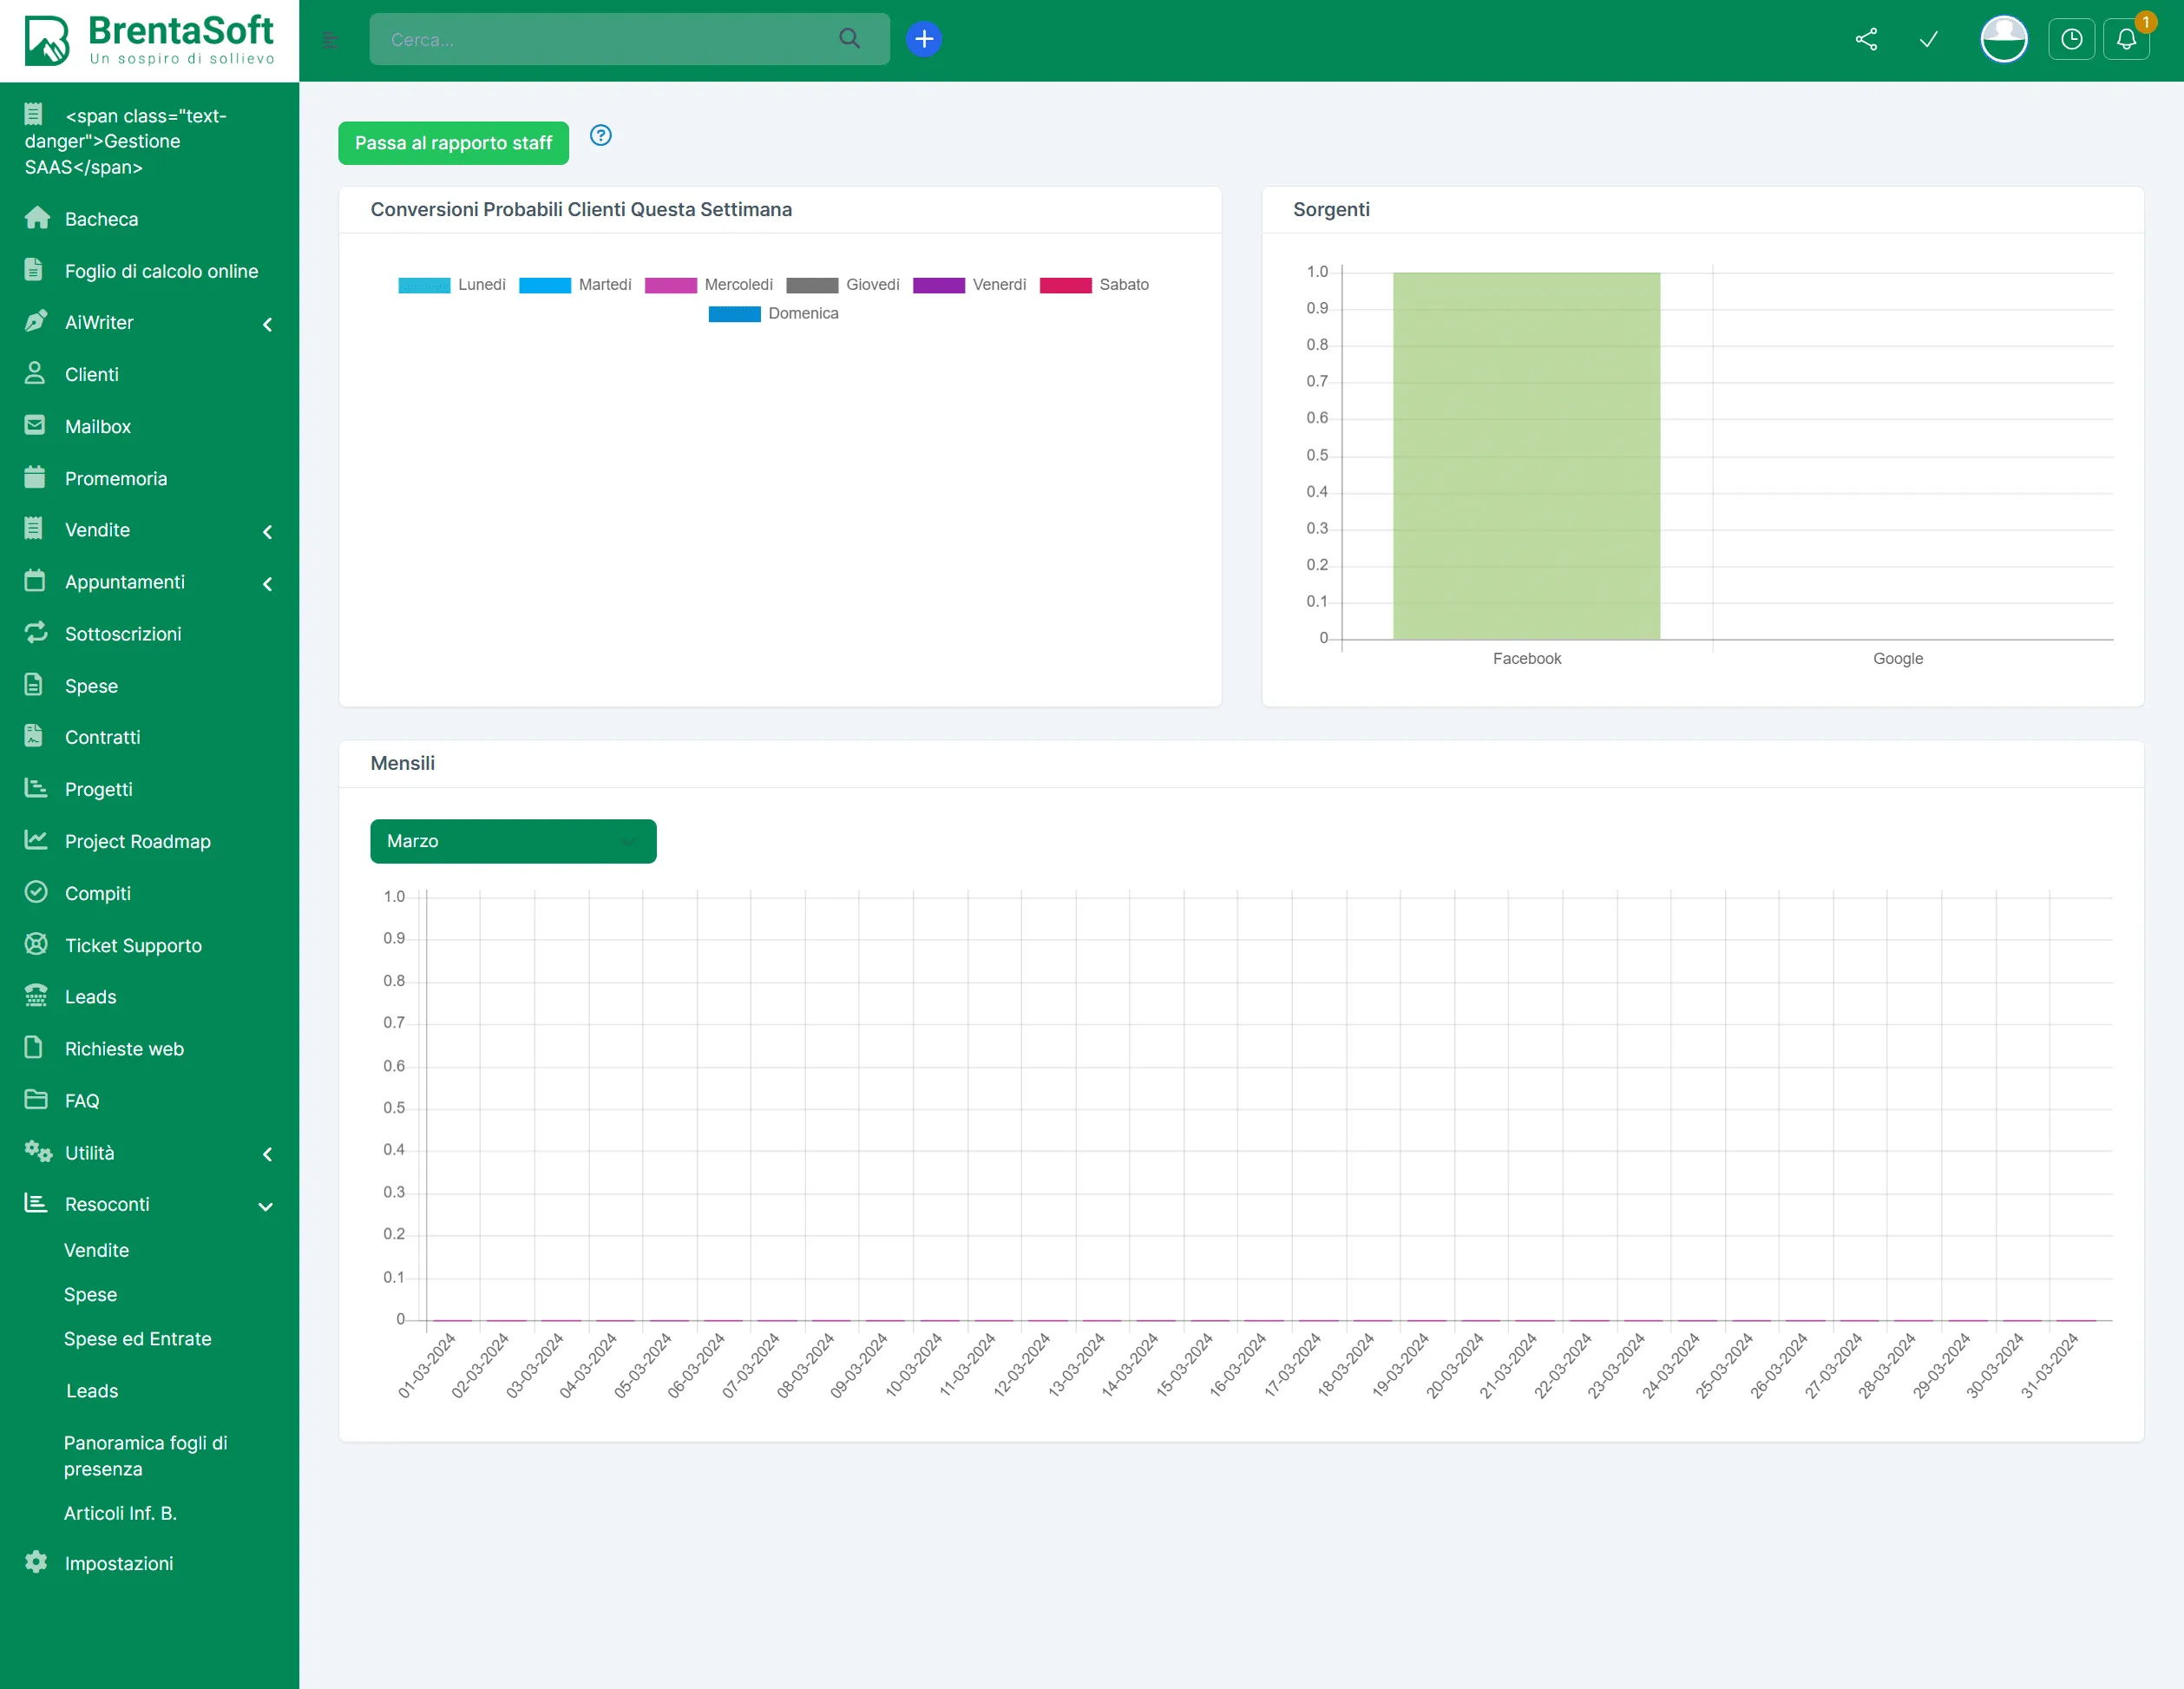
Task: Click the BrentaSoft logo
Action: 149,40
